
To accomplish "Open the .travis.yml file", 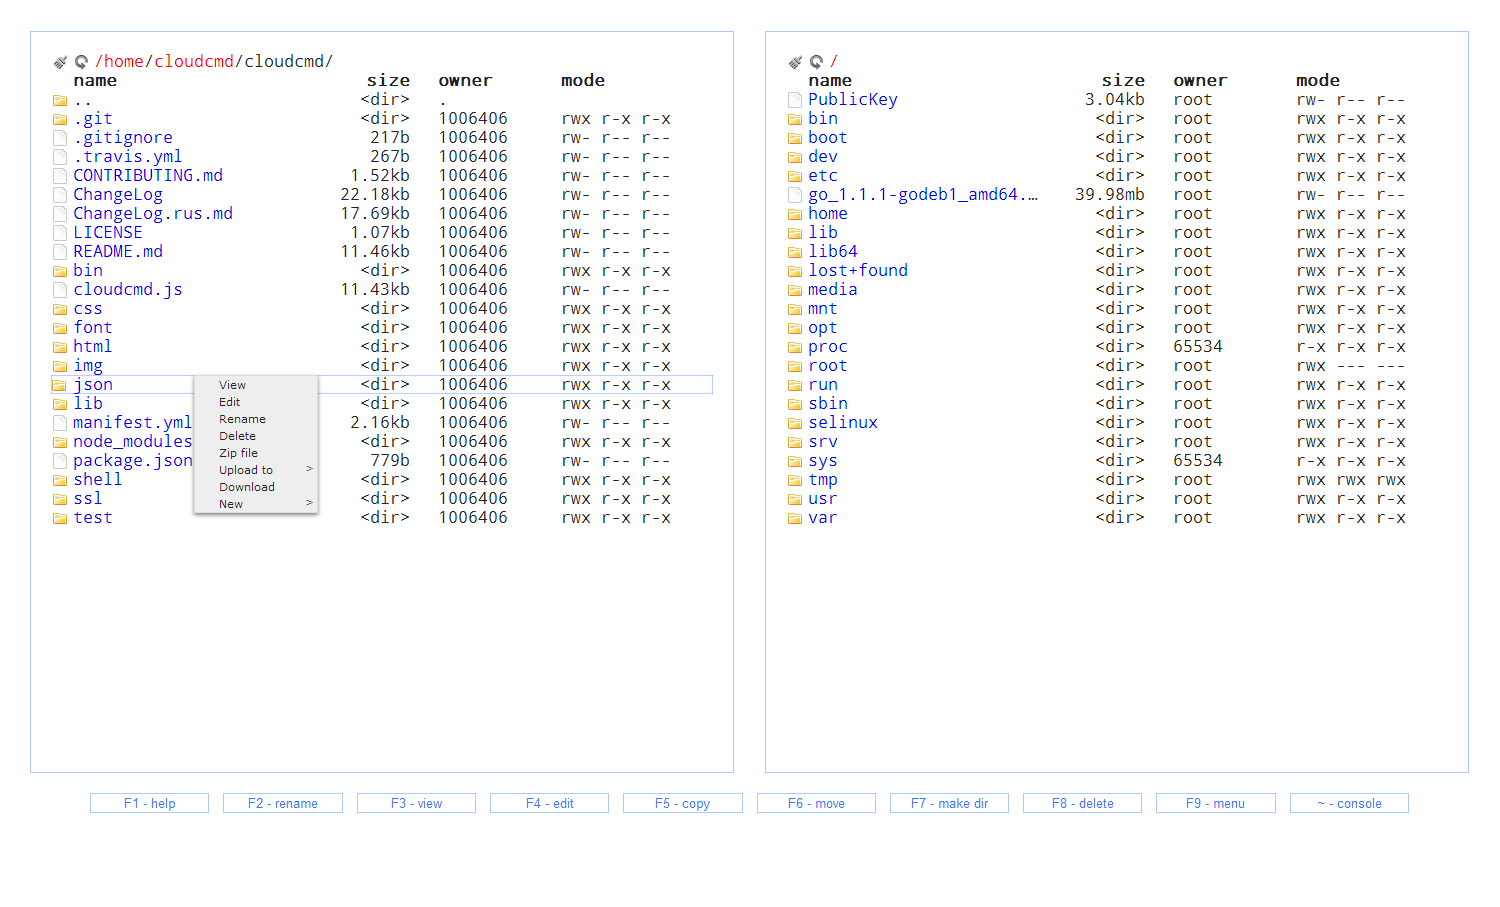I will coord(128,157).
